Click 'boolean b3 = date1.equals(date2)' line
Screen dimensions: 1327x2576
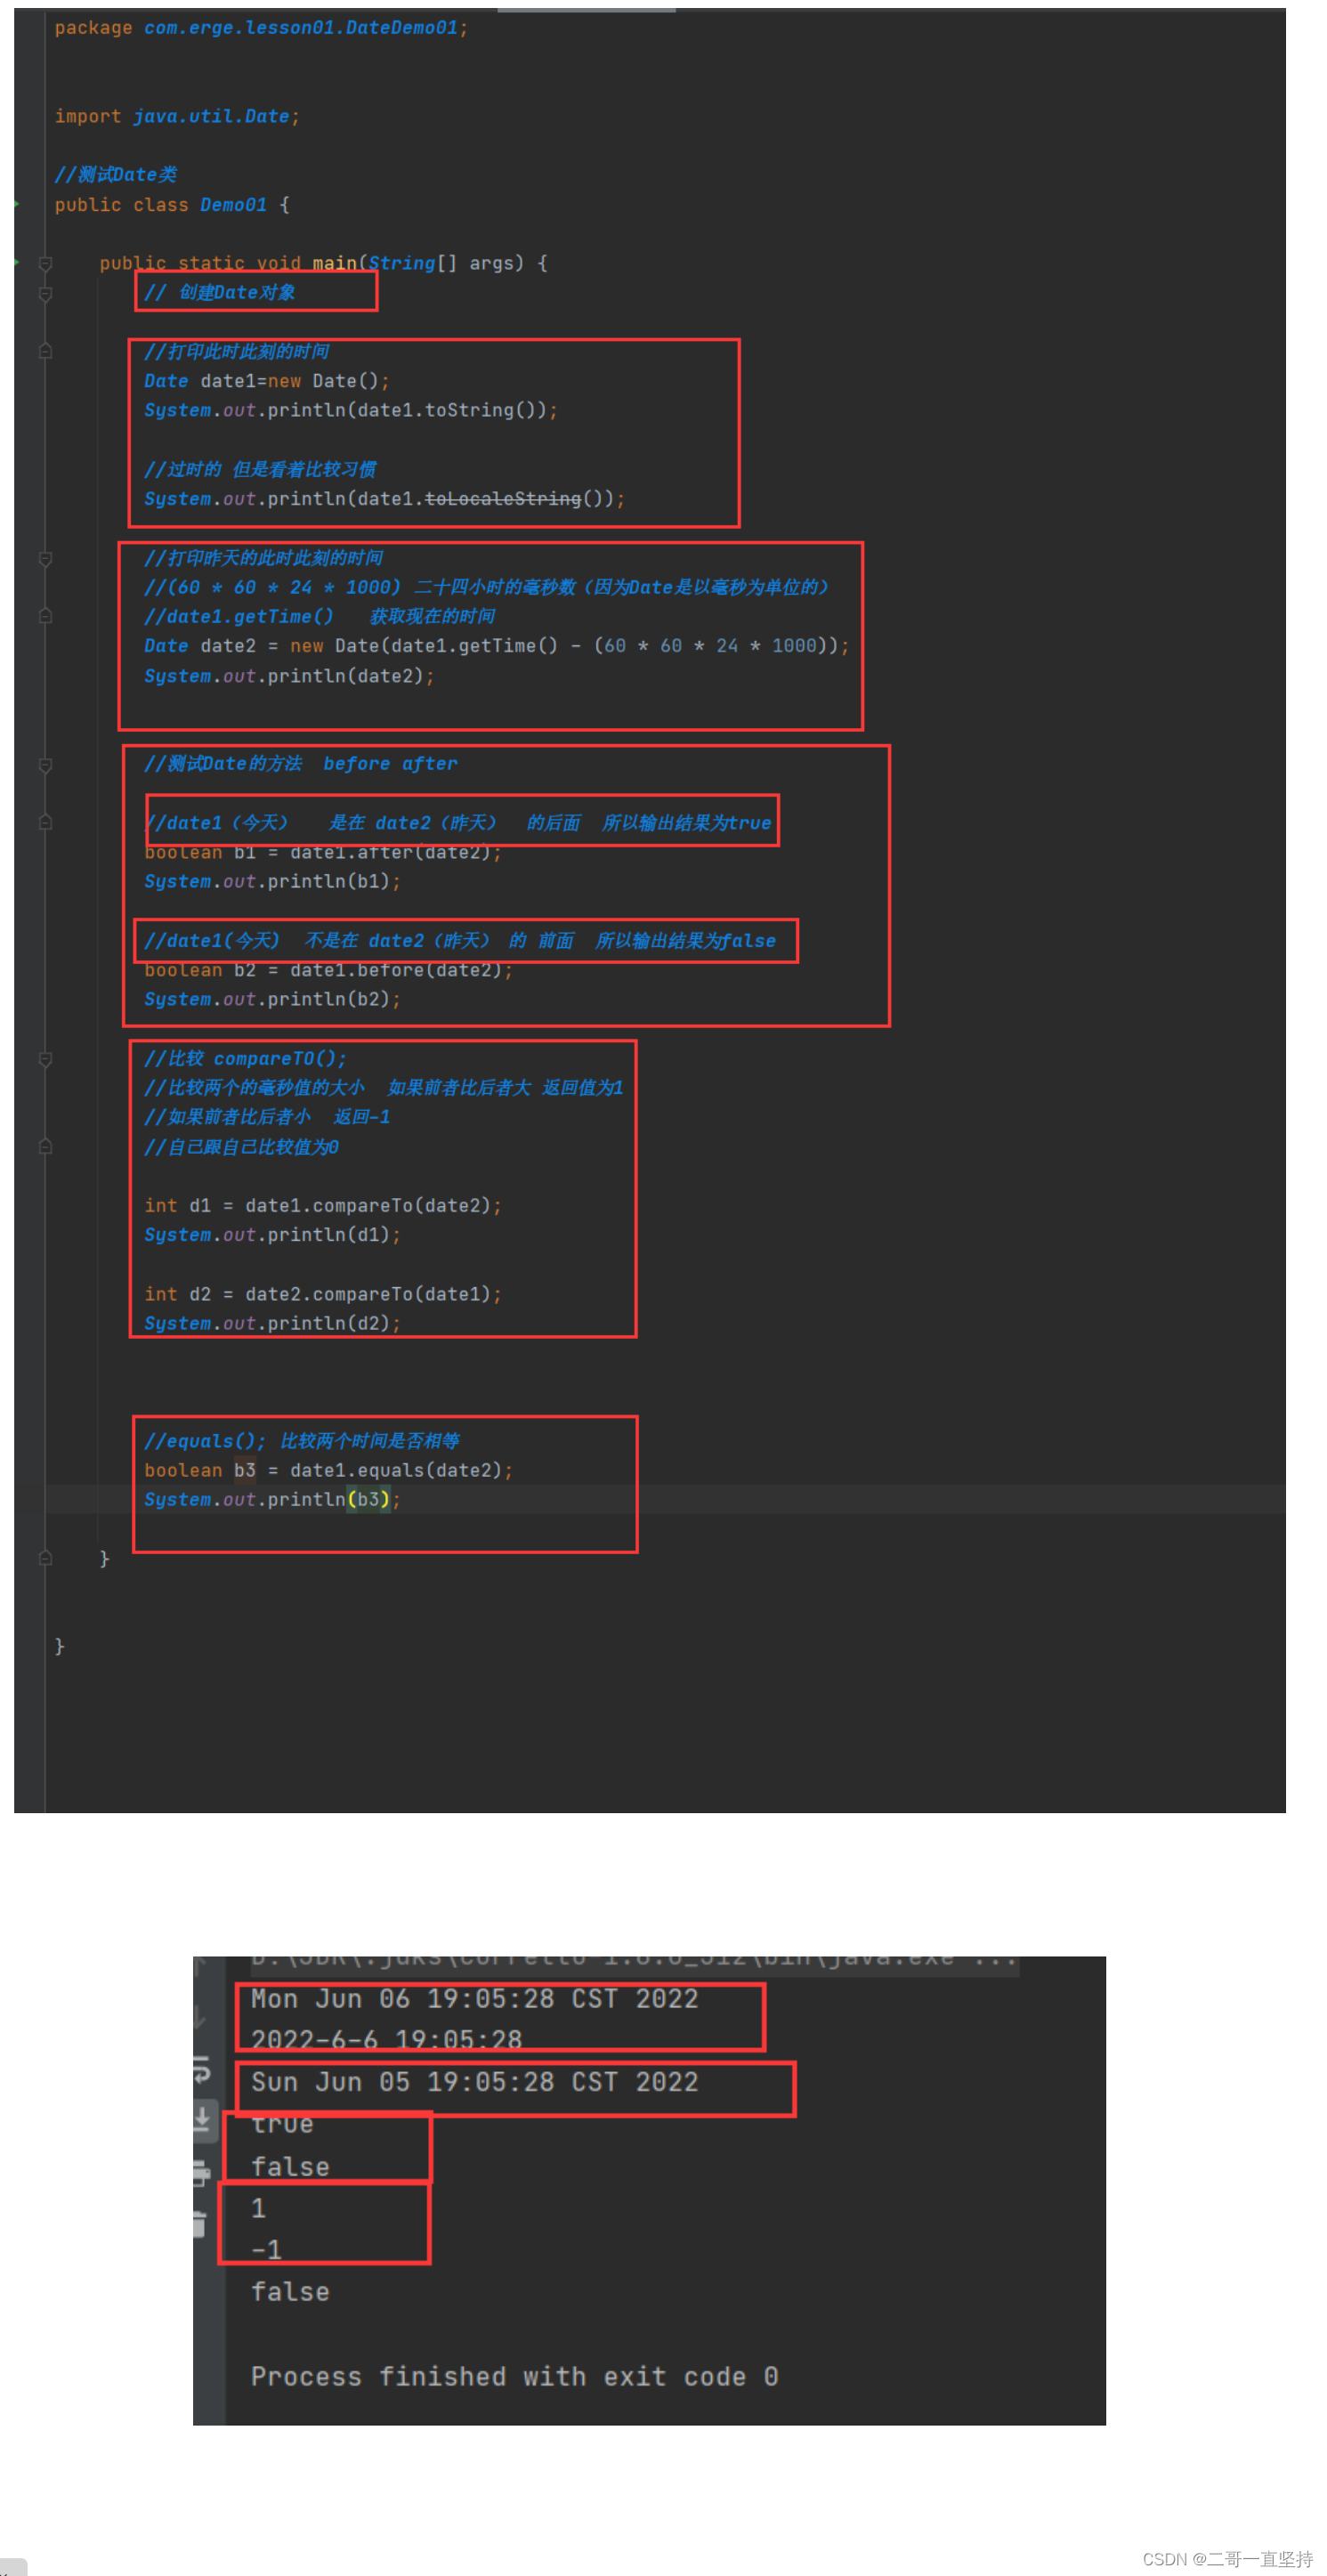[328, 1470]
